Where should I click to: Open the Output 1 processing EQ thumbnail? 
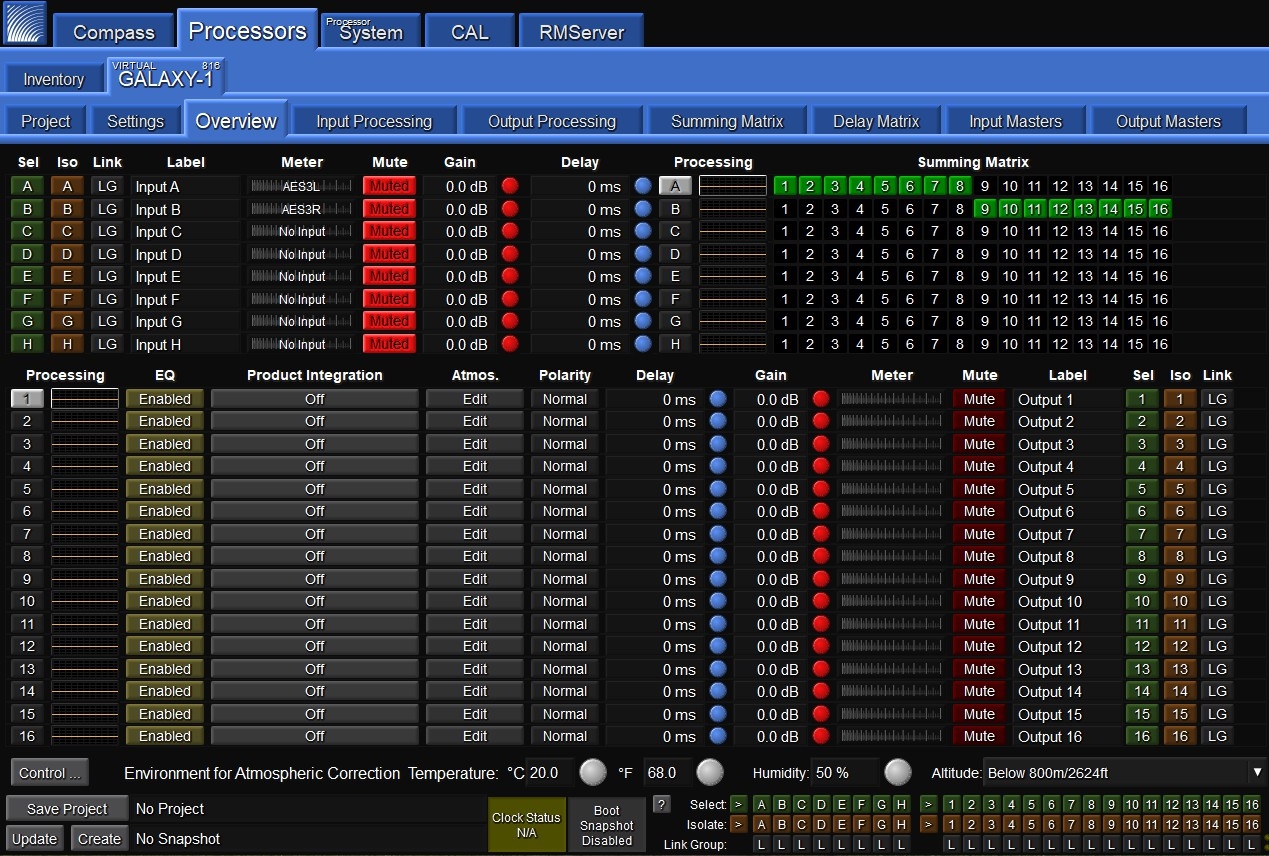tap(85, 399)
